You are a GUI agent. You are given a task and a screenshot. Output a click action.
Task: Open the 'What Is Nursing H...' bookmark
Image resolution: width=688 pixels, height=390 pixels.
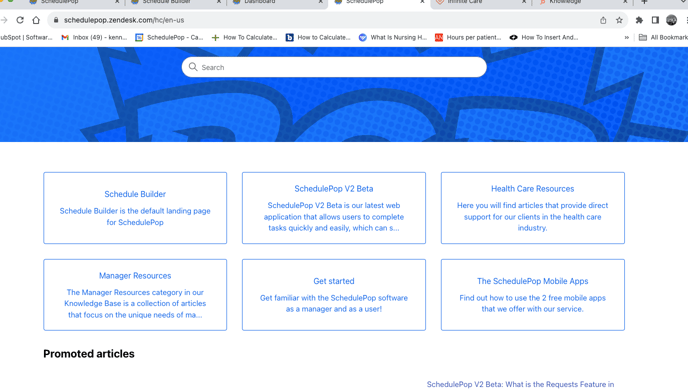(x=393, y=38)
